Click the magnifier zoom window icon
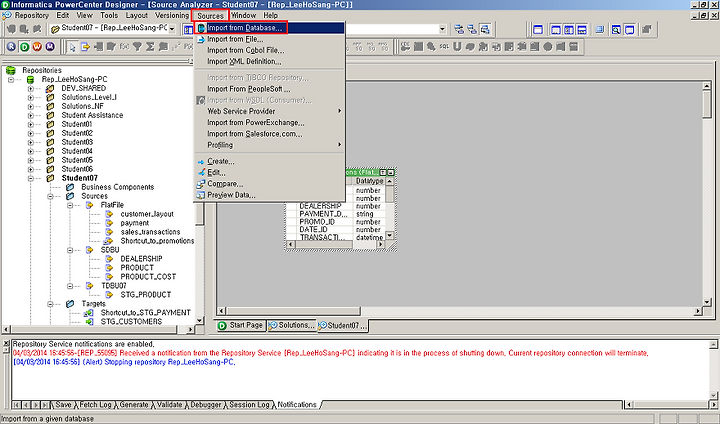 pos(616,30)
